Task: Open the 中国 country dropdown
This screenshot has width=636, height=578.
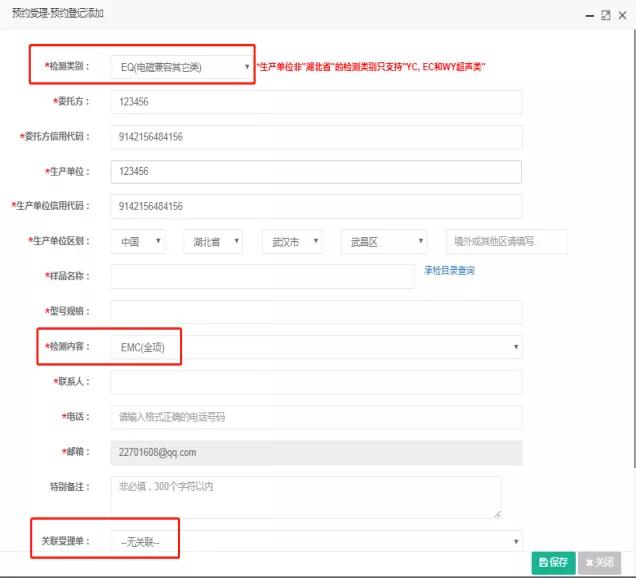Action: [138, 242]
